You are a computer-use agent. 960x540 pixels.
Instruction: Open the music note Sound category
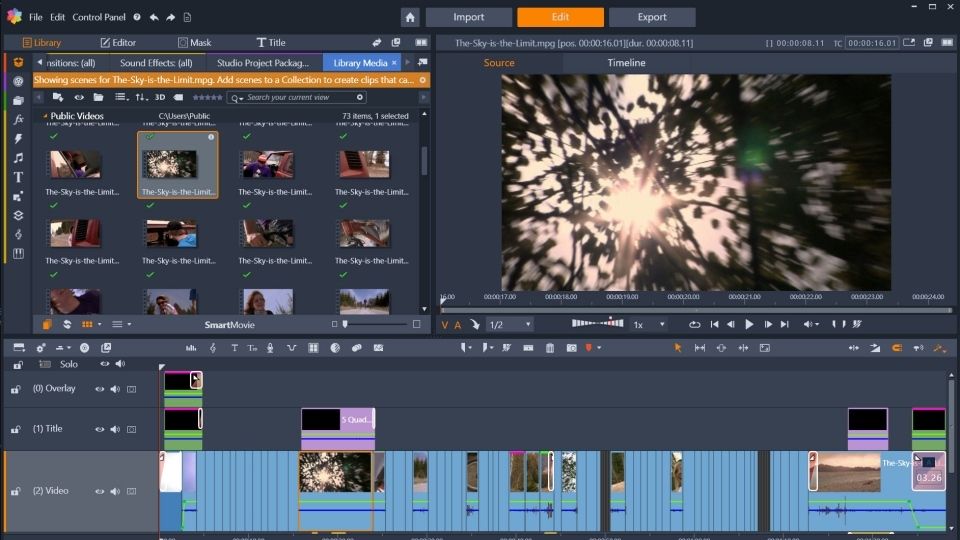click(x=18, y=158)
